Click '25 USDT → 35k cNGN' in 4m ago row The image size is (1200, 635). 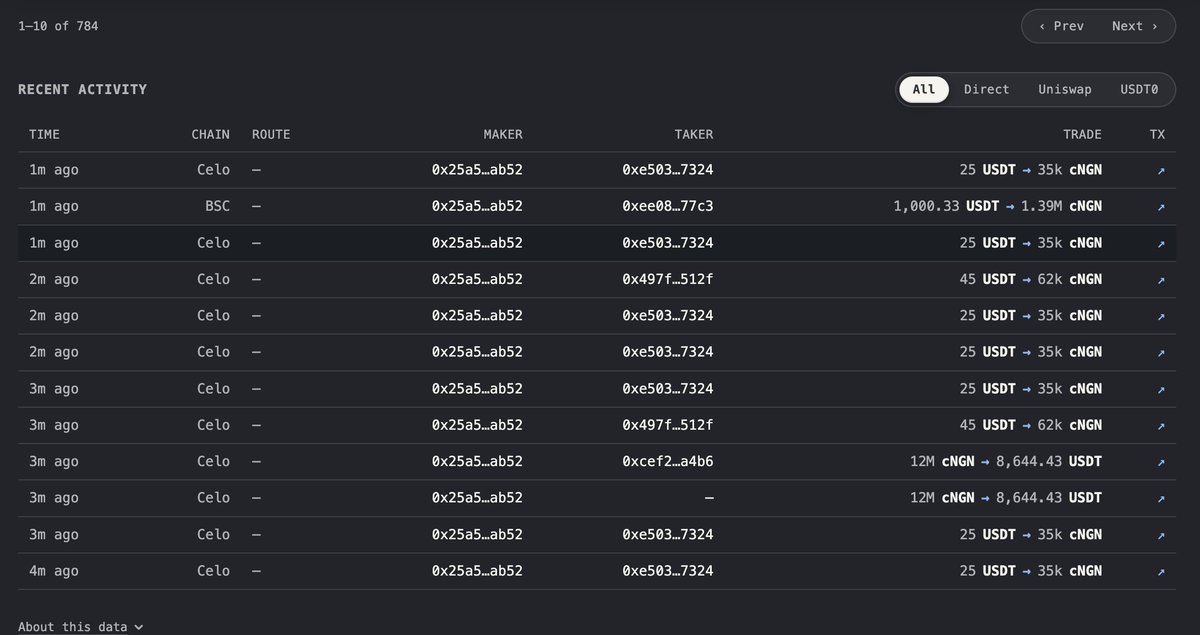pyautogui.click(x=1031, y=571)
